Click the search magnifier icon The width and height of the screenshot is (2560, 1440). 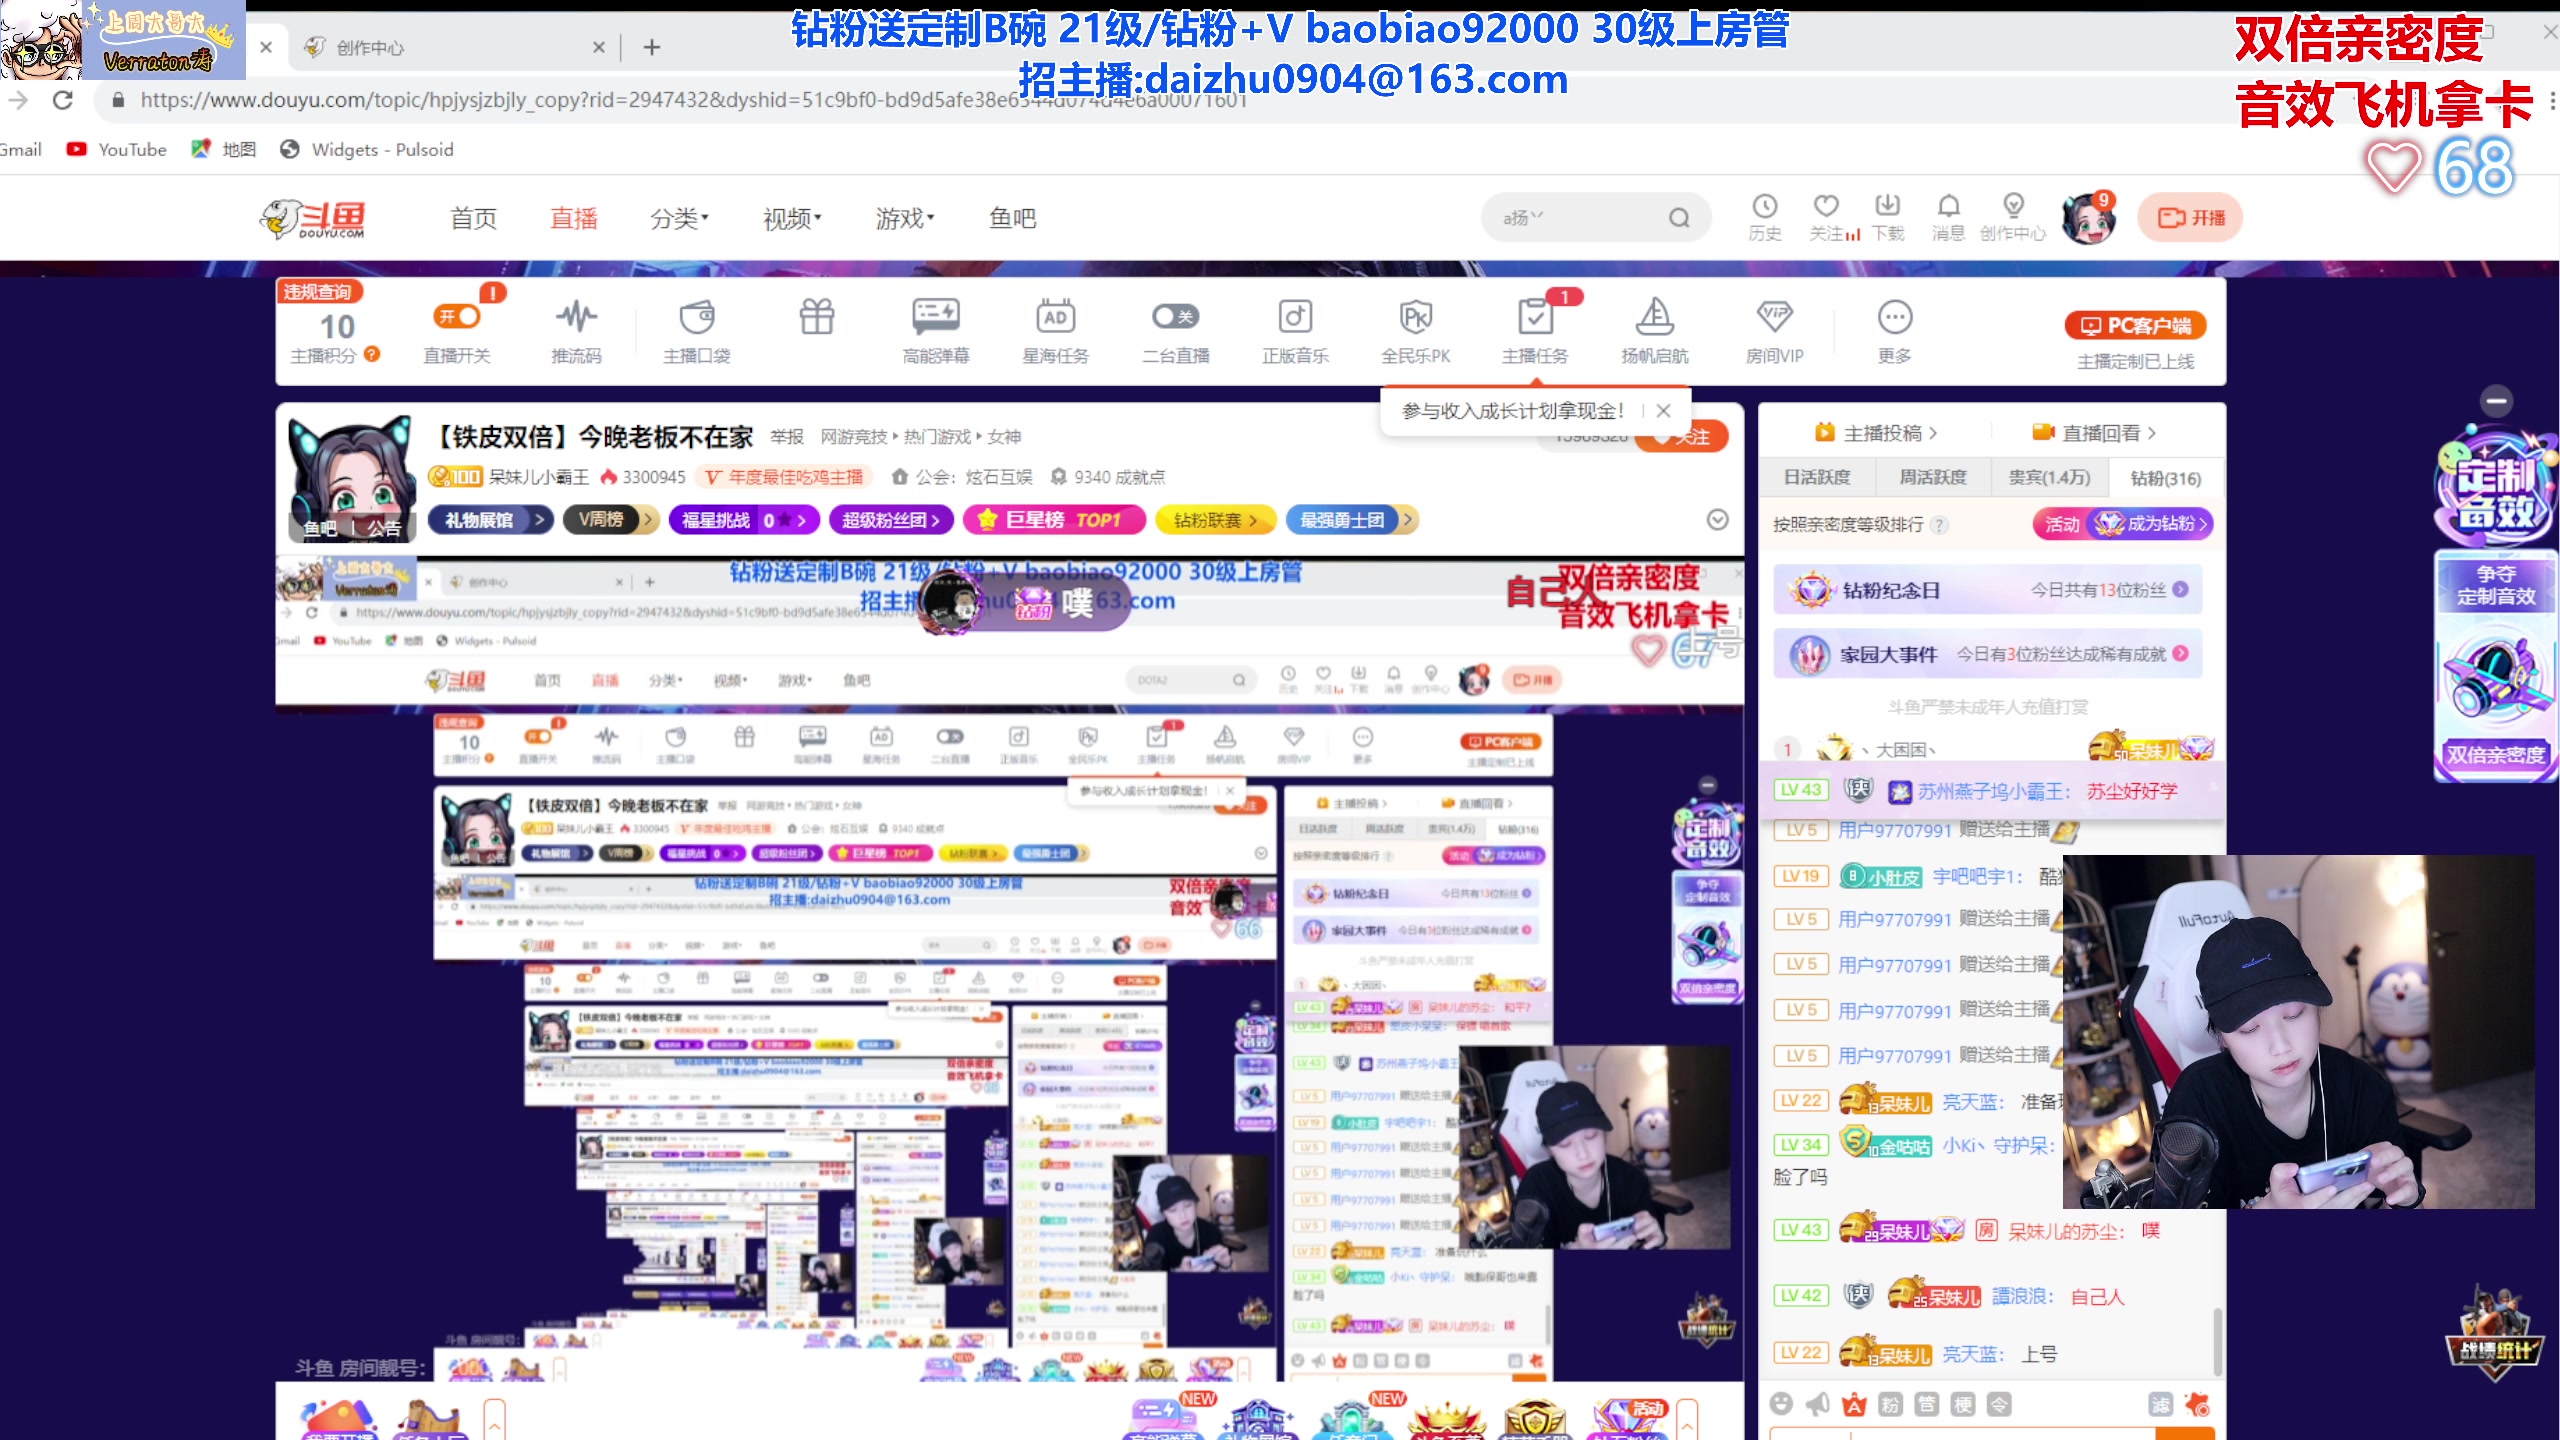[x=1679, y=218]
